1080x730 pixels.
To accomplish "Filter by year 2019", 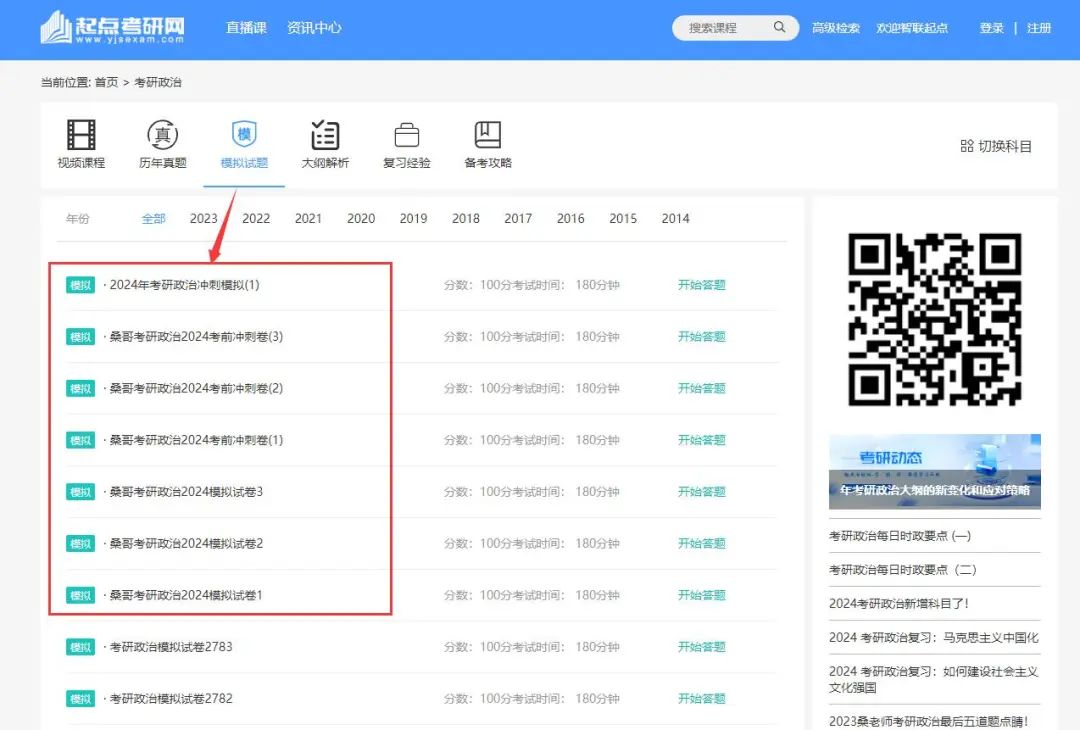I will tap(413, 218).
